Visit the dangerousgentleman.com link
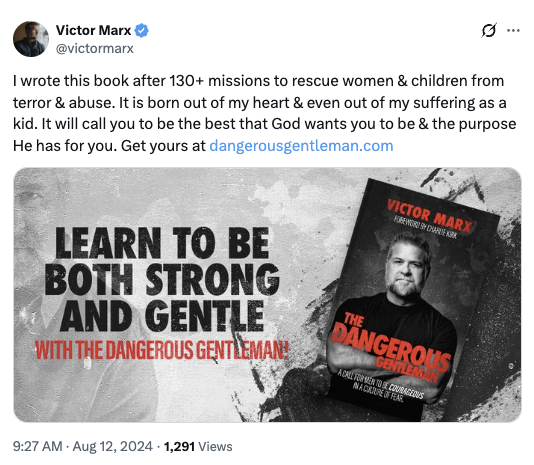Image resolution: width=534 pixels, height=465 pixels. pos(301,146)
